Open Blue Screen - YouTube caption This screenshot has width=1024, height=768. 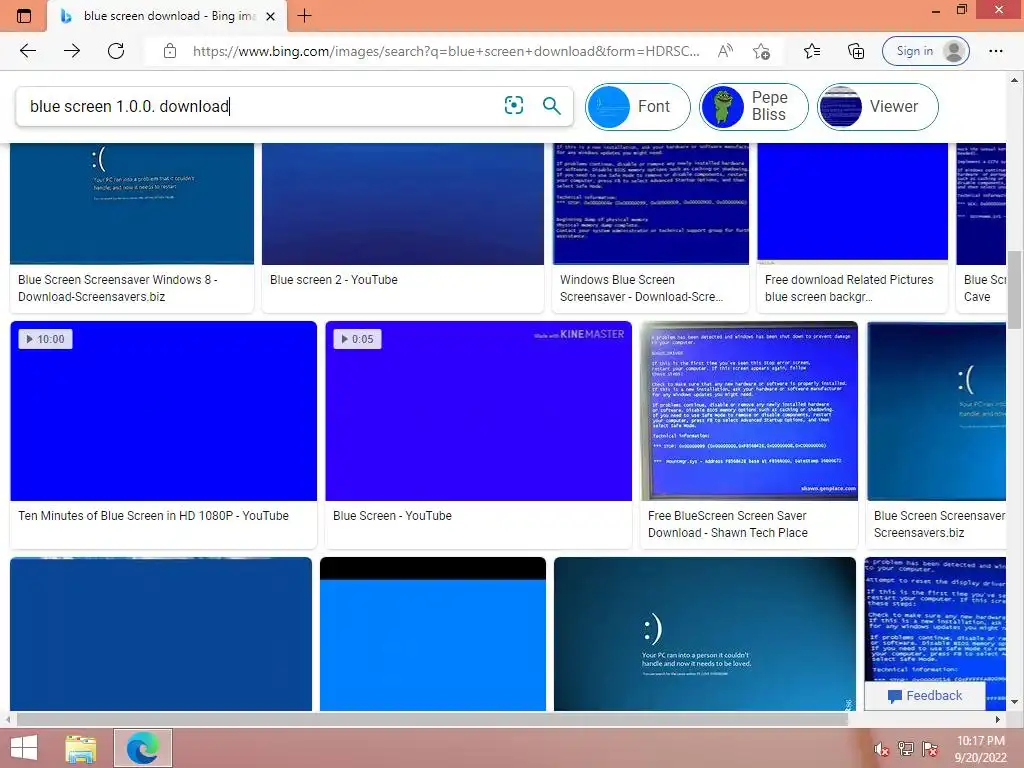(x=392, y=515)
